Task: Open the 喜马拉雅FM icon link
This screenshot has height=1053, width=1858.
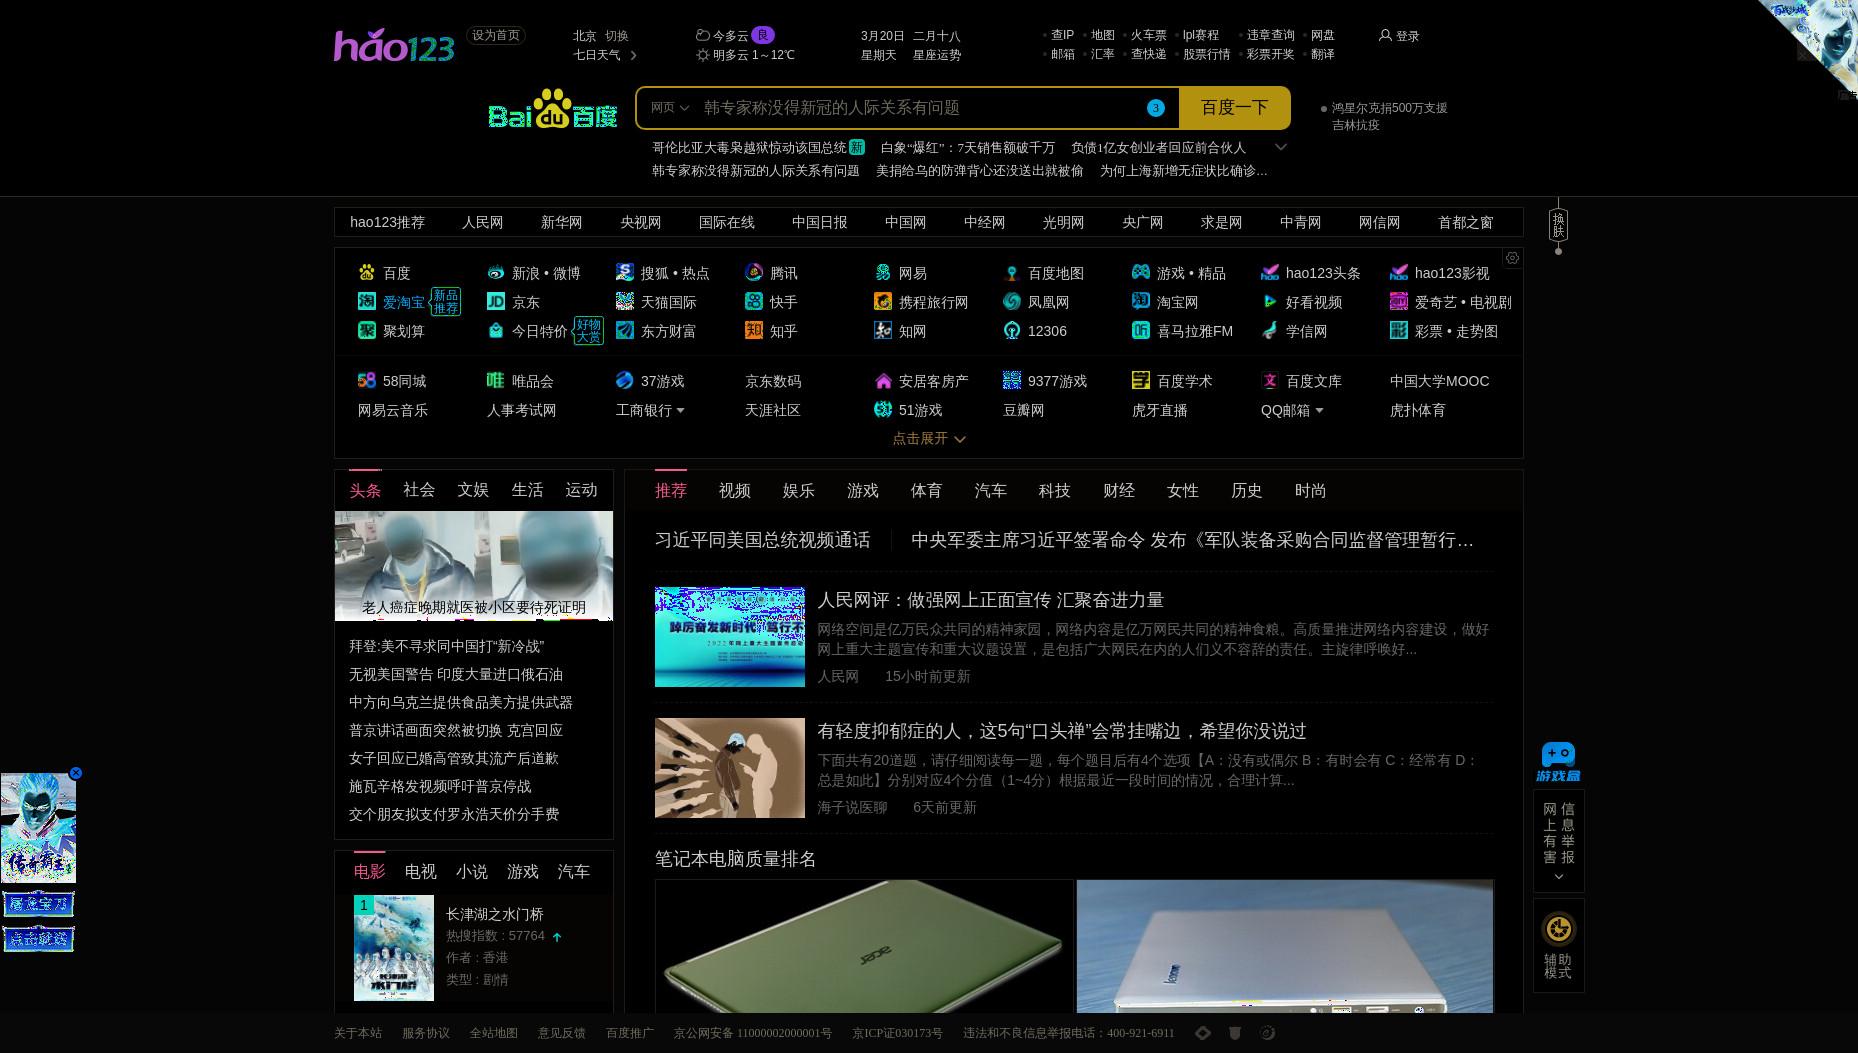Action: [1141, 330]
